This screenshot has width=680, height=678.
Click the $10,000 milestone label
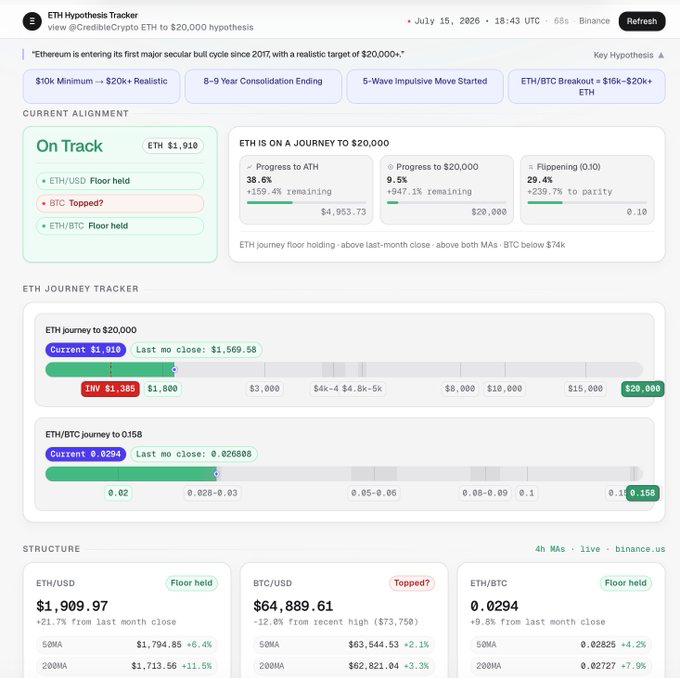coord(504,389)
